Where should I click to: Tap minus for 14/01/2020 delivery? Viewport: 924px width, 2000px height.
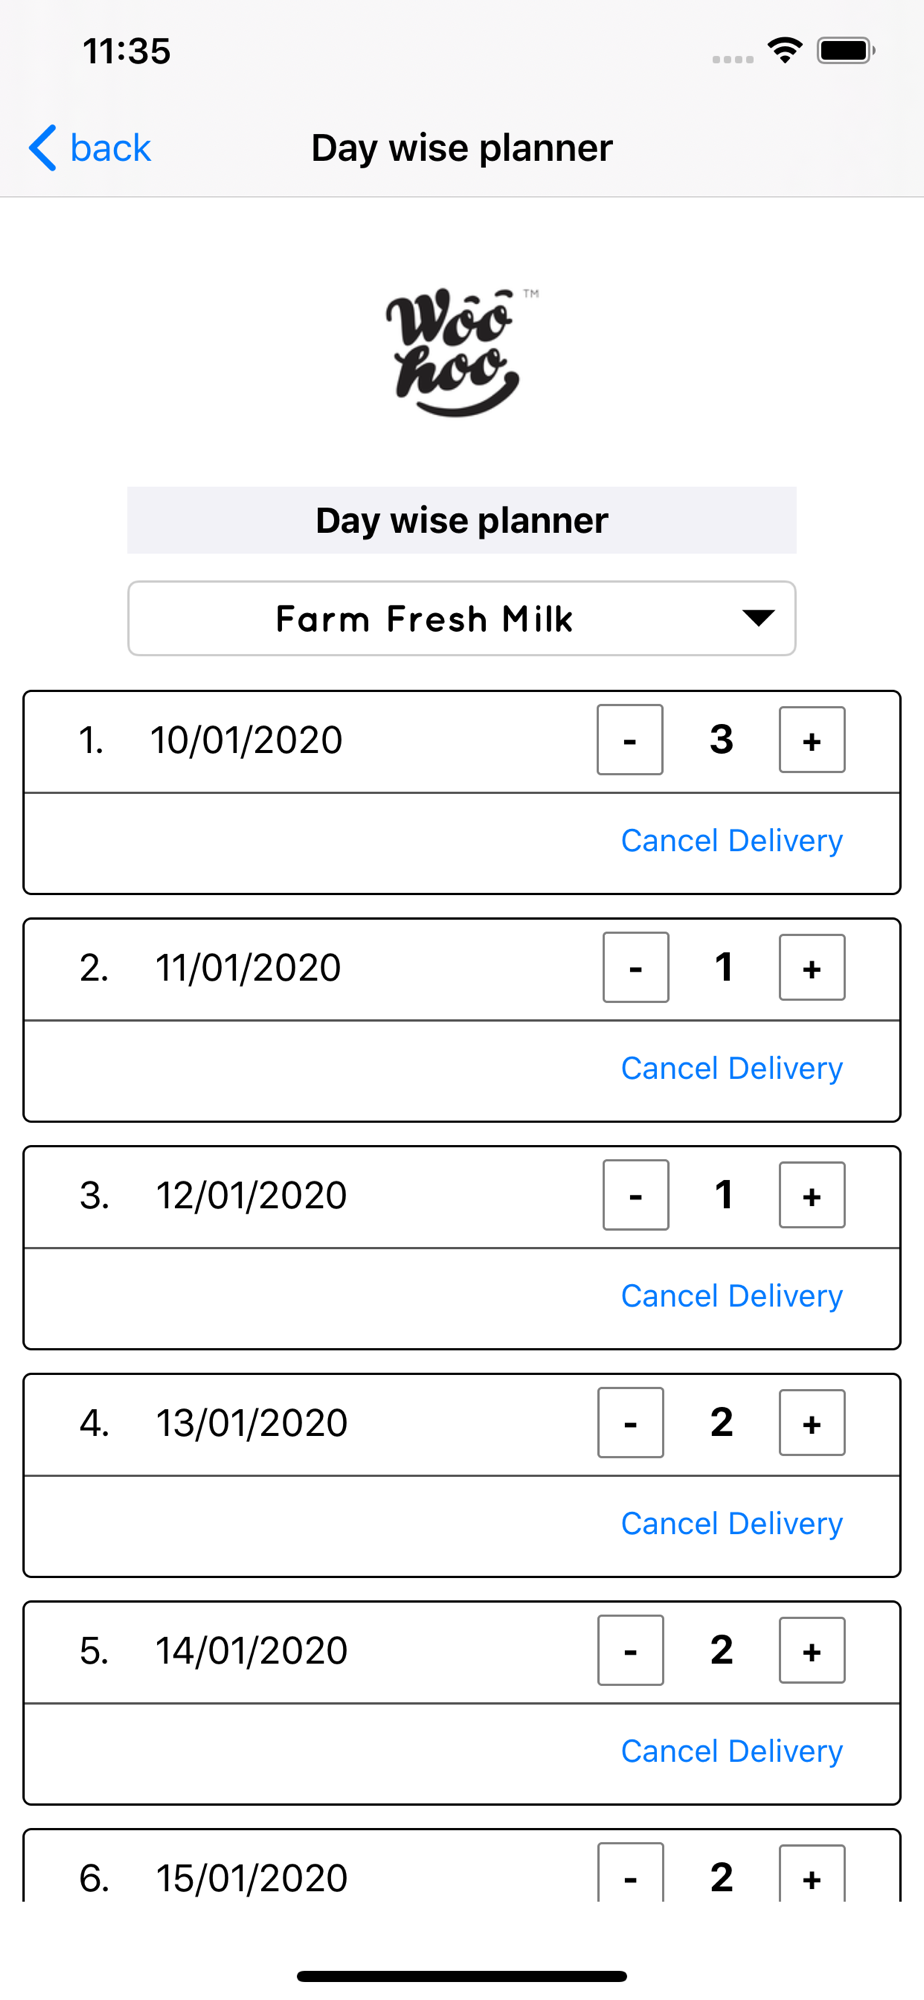coord(630,1652)
